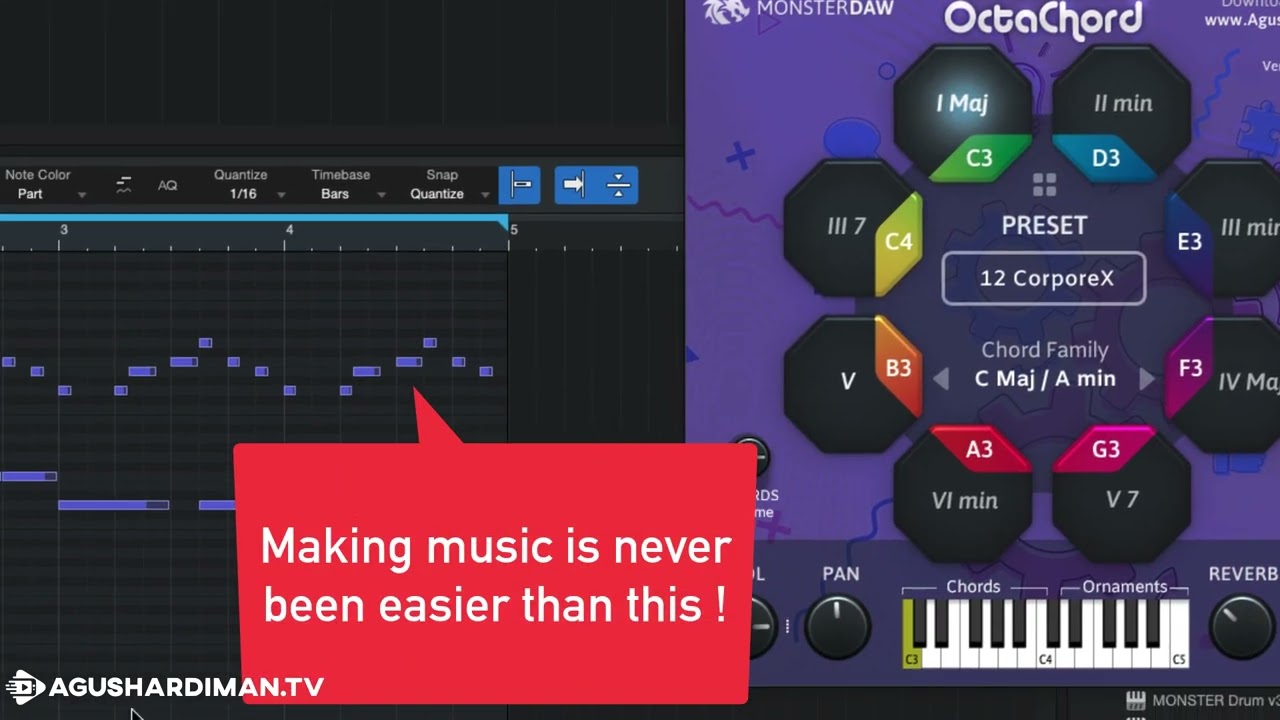
Task: Select previous chord family with left arrow
Action: tap(941, 379)
